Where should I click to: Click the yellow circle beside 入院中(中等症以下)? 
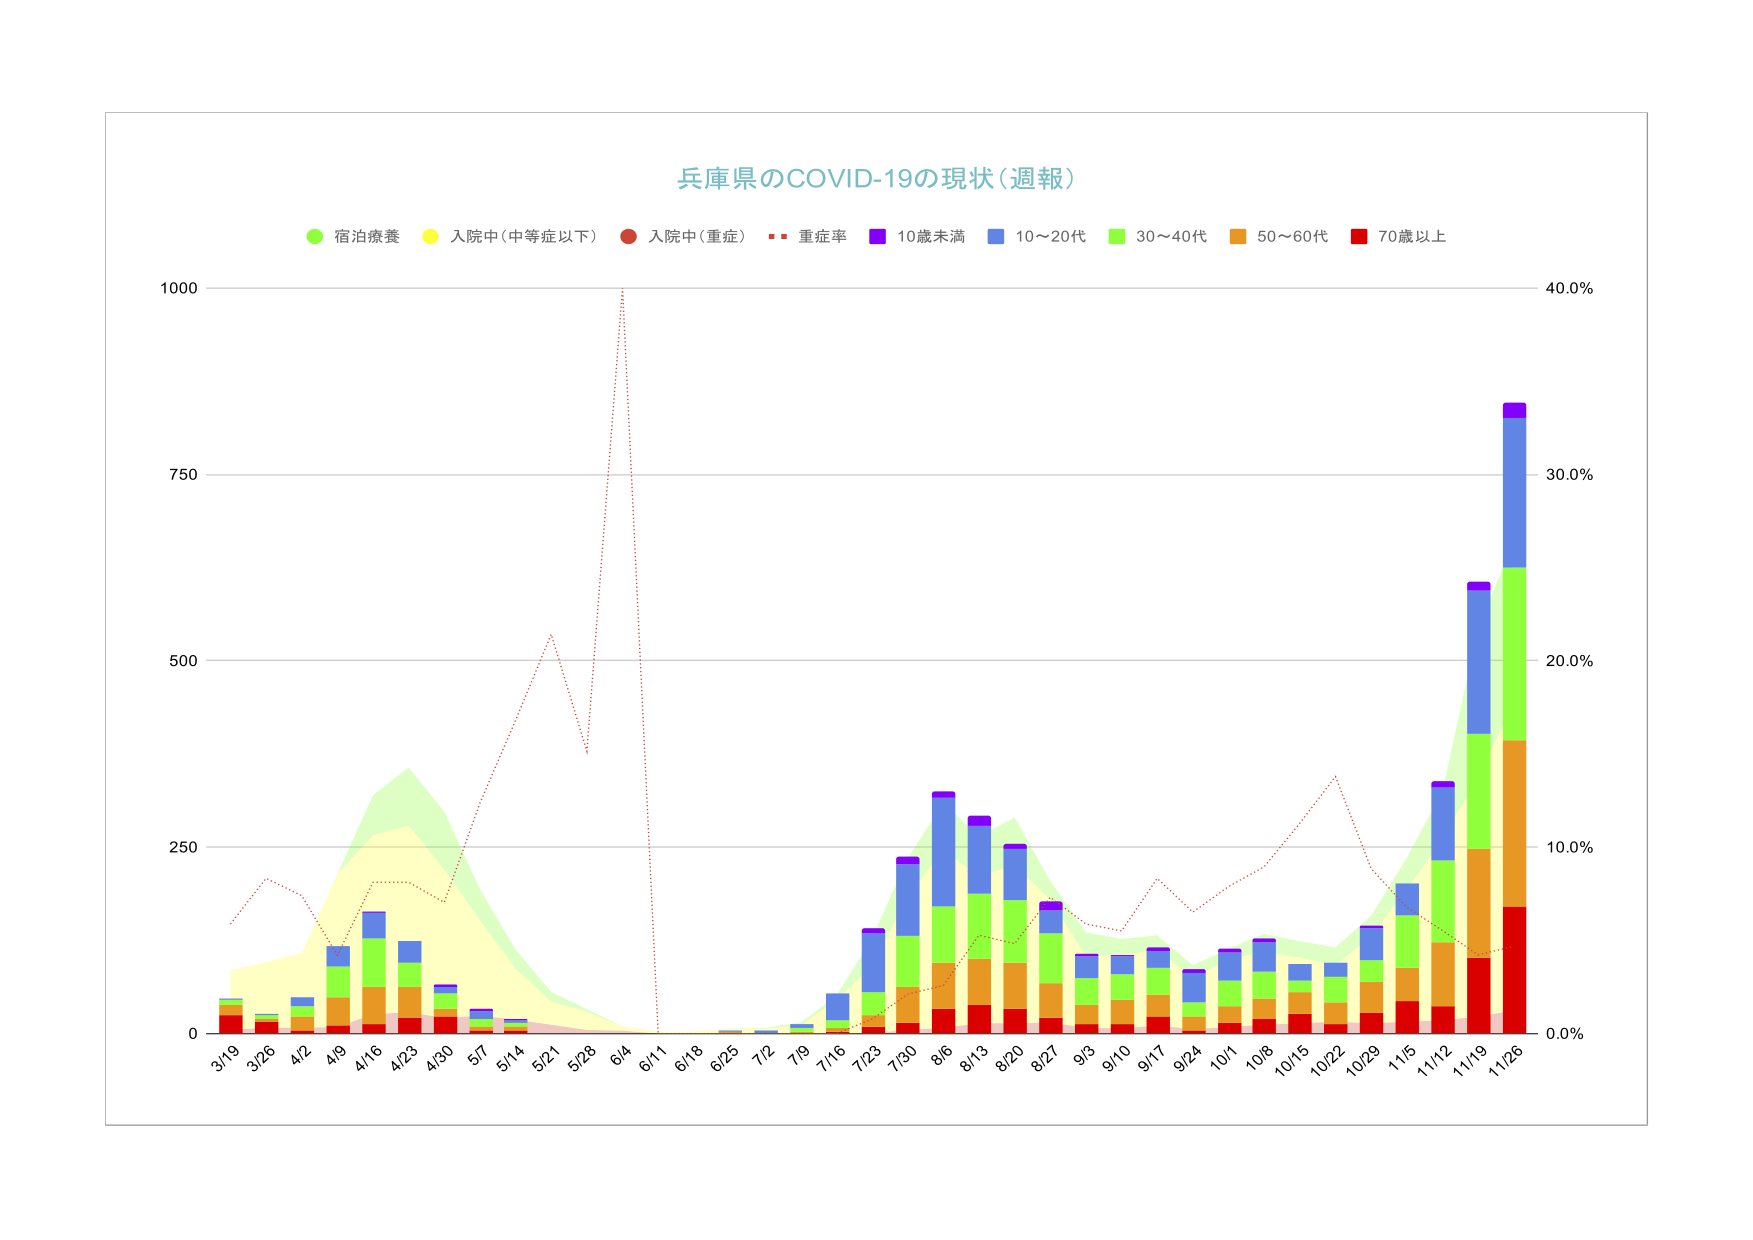pos(430,237)
